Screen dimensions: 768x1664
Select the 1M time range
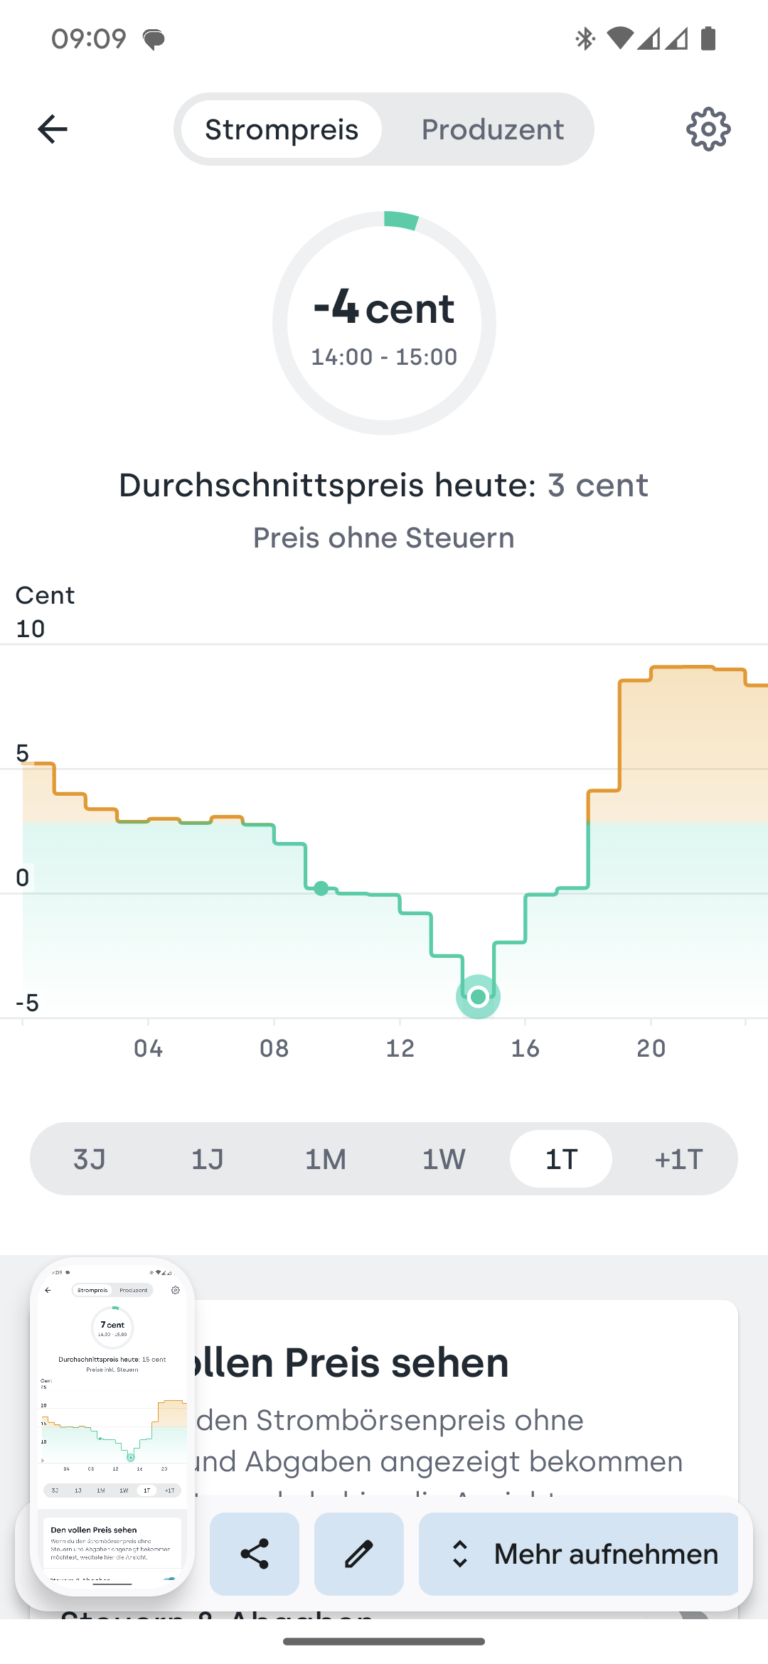tap(325, 1159)
